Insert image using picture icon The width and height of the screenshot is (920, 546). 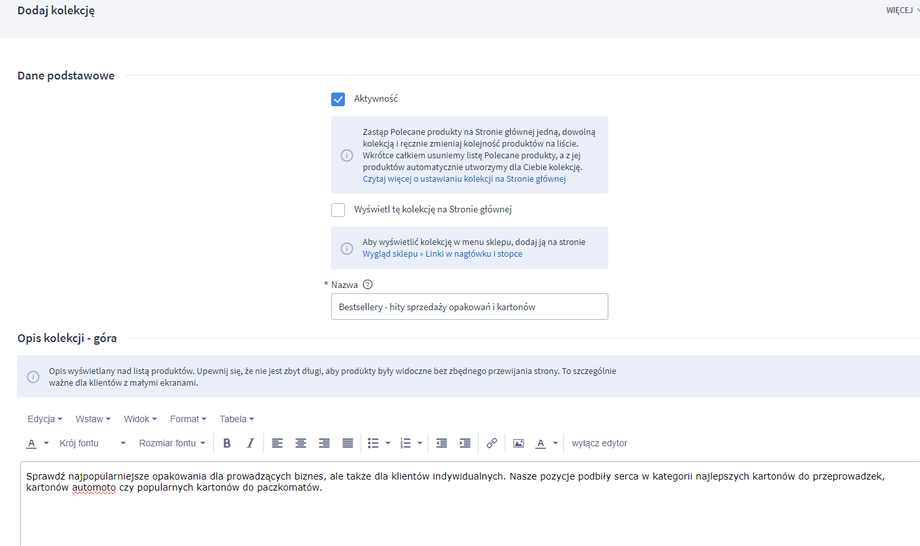[x=519, y=443]
